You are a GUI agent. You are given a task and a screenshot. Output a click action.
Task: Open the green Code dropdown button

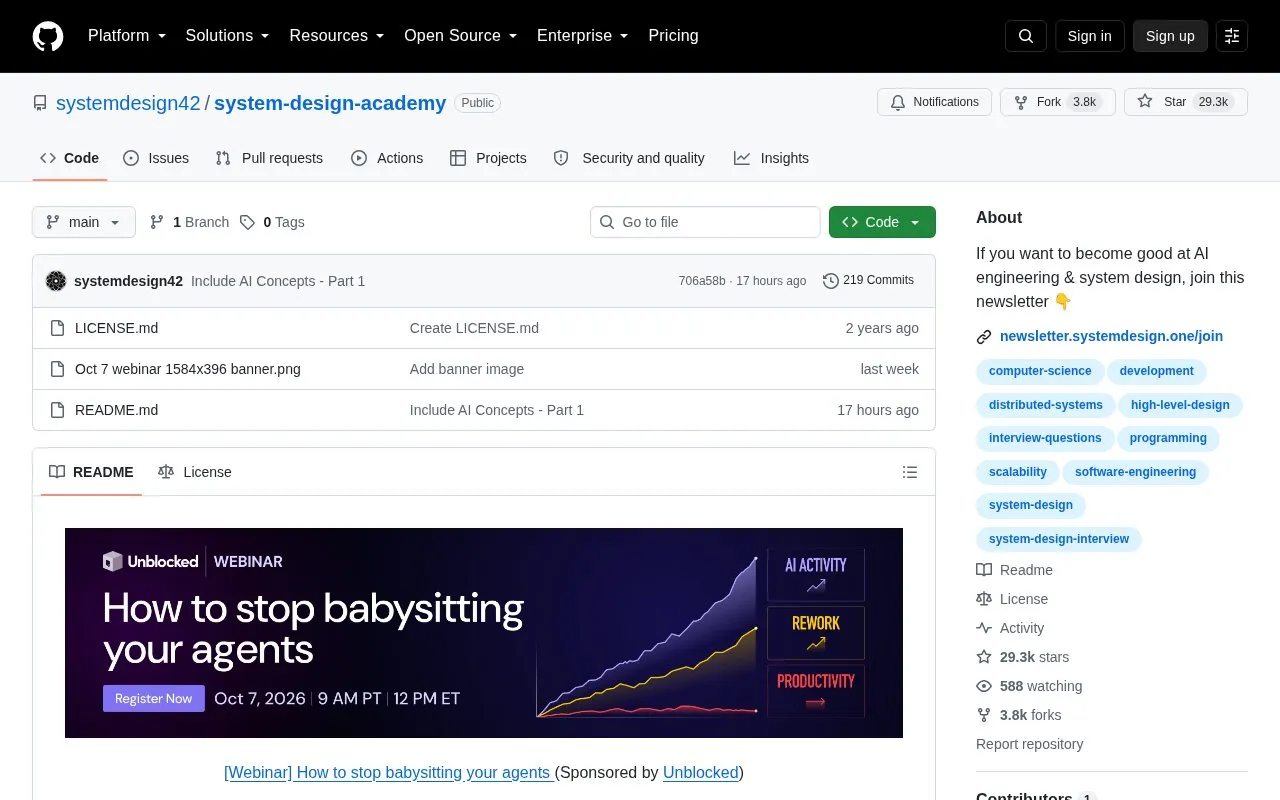pyautogui.click(x=882, y=222)
